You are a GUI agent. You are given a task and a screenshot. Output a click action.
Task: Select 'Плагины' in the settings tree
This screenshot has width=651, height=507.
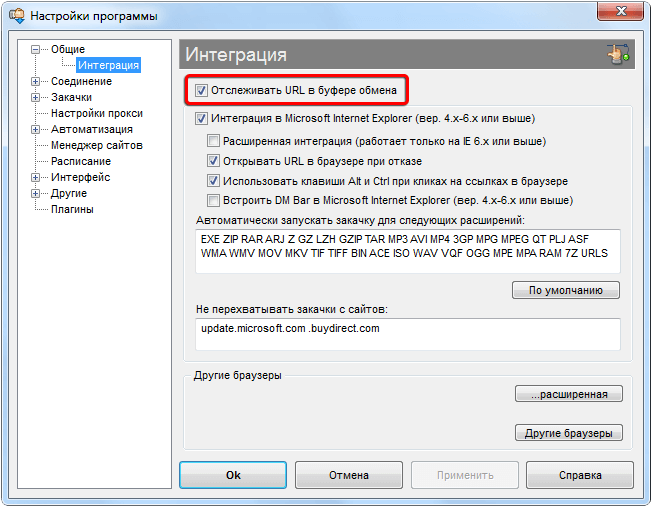tap(72, 209)
